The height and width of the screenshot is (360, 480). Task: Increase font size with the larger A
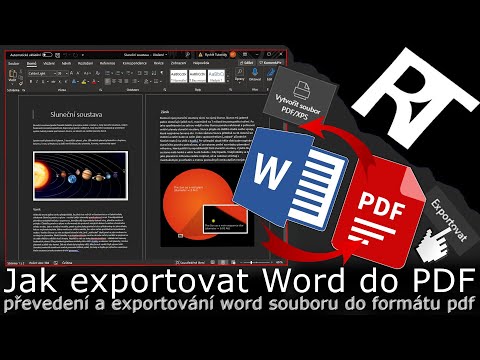point(72,73)
